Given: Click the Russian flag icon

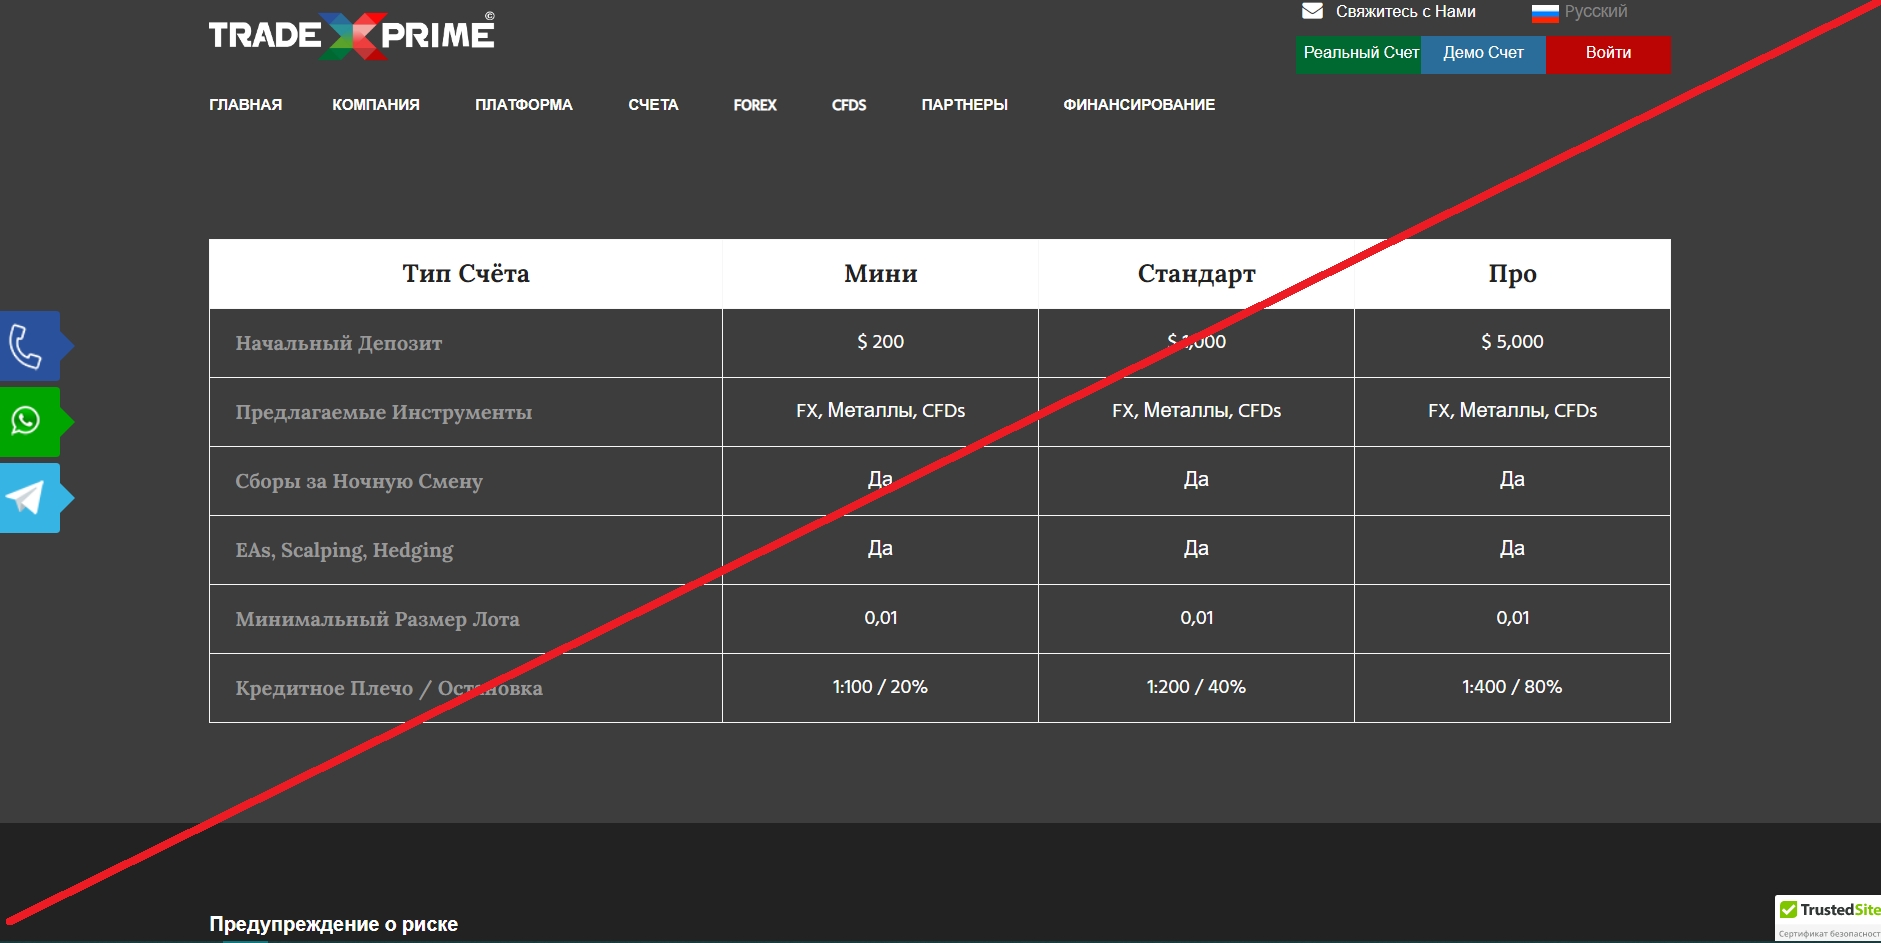Looking at the screenshot, I should (1545, 13).
